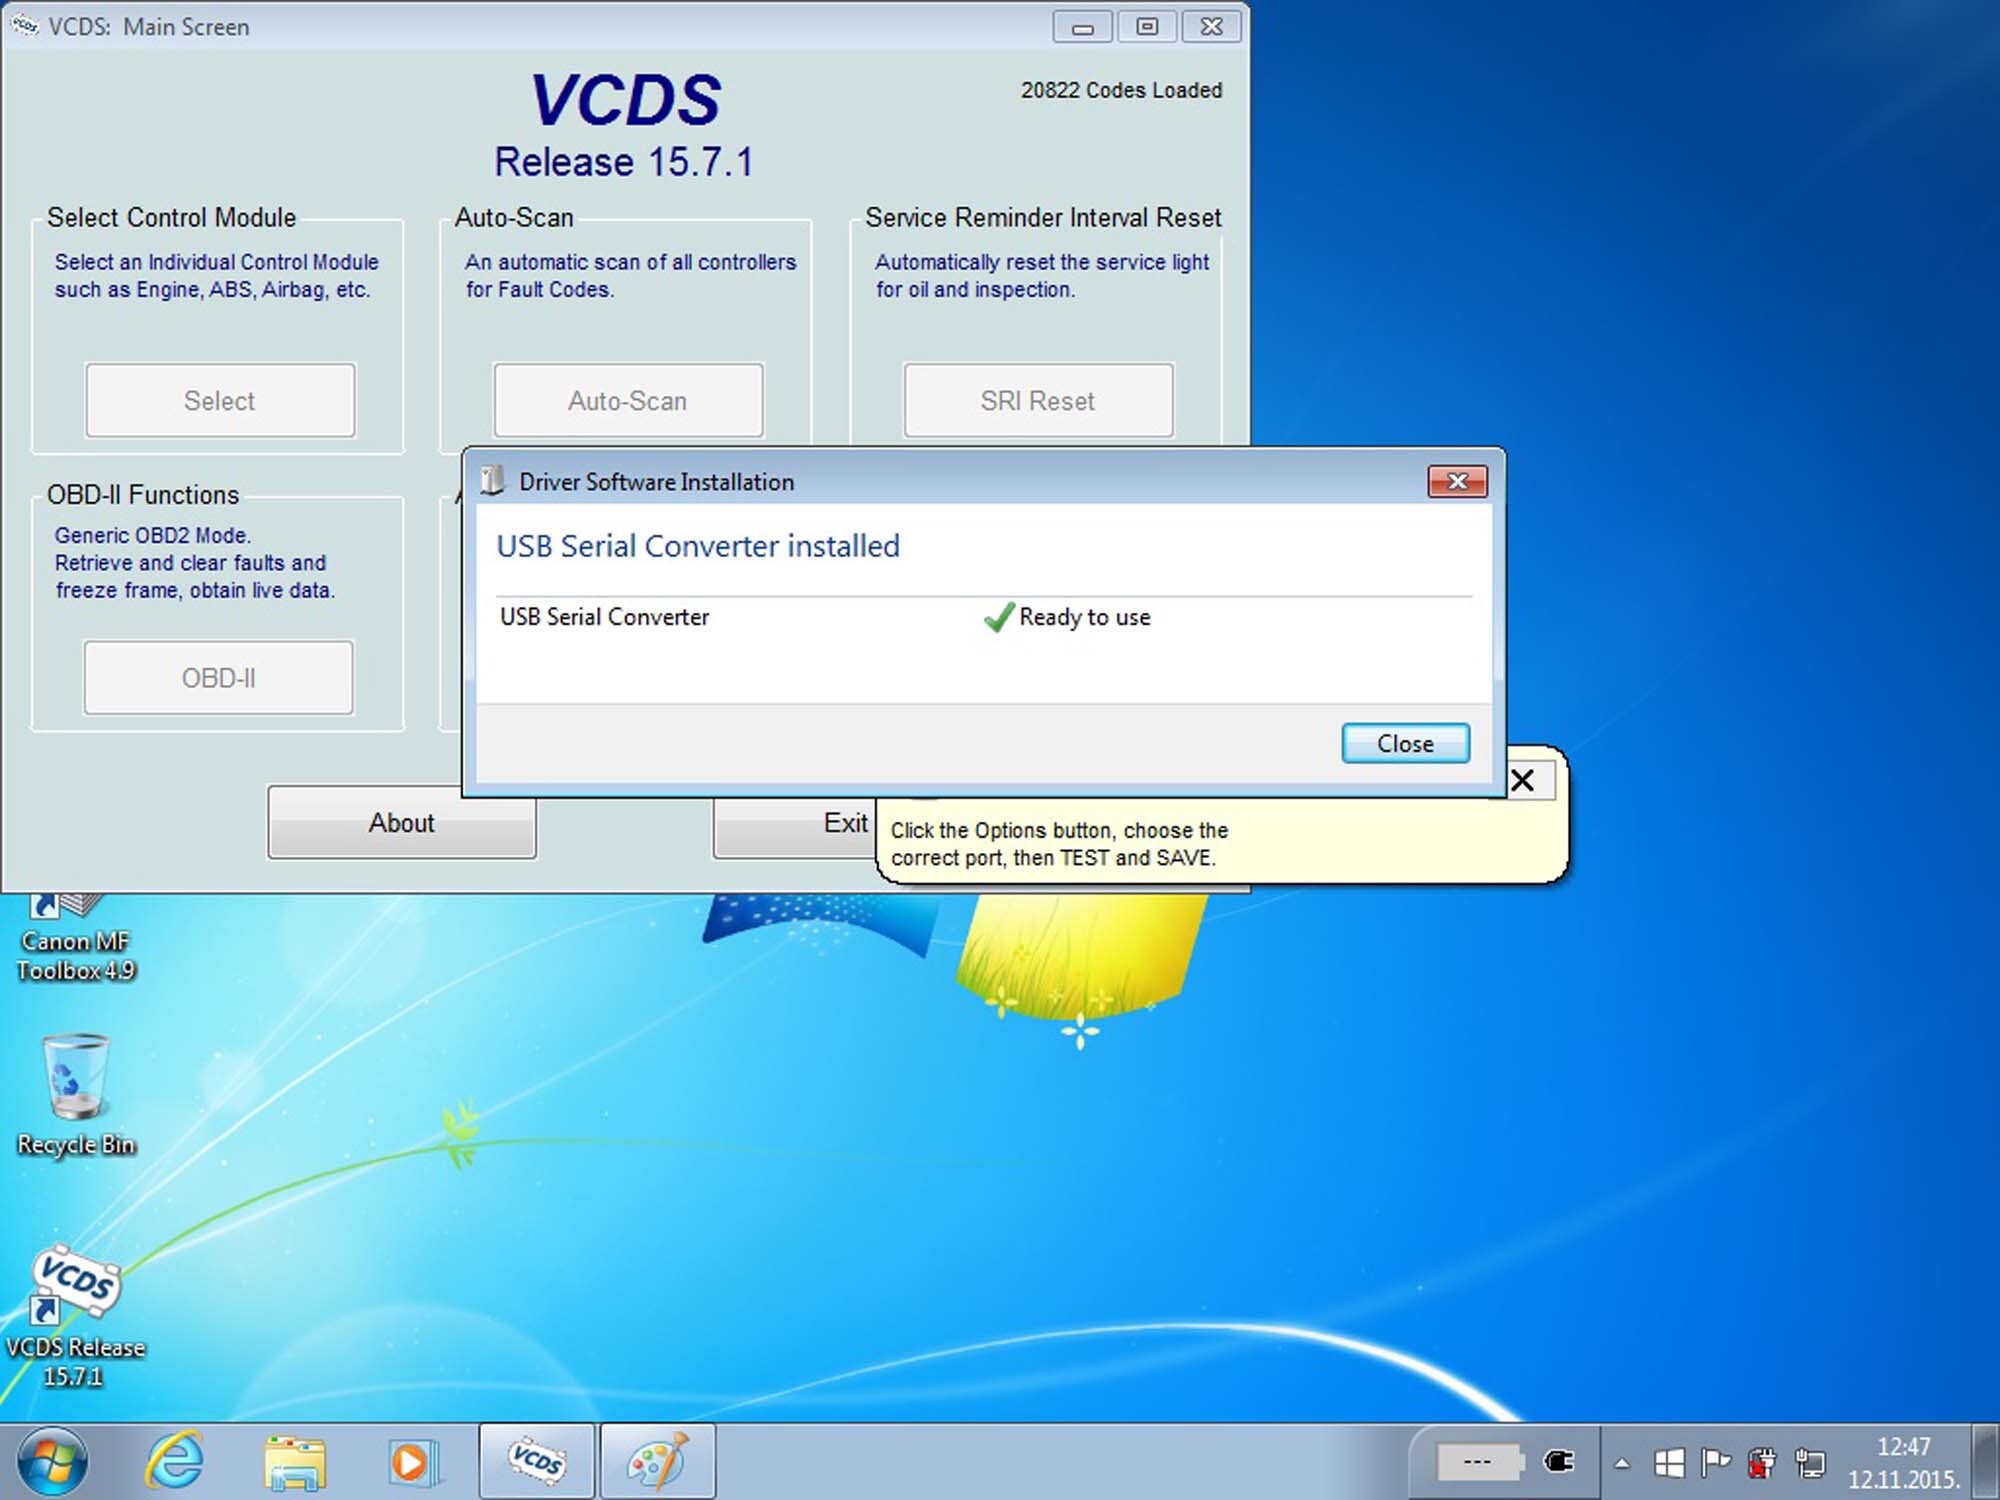Viewport: 2000px width, 1500px height.
Task: Show hidden tray icons arrow
Action: (1622, 1464)
